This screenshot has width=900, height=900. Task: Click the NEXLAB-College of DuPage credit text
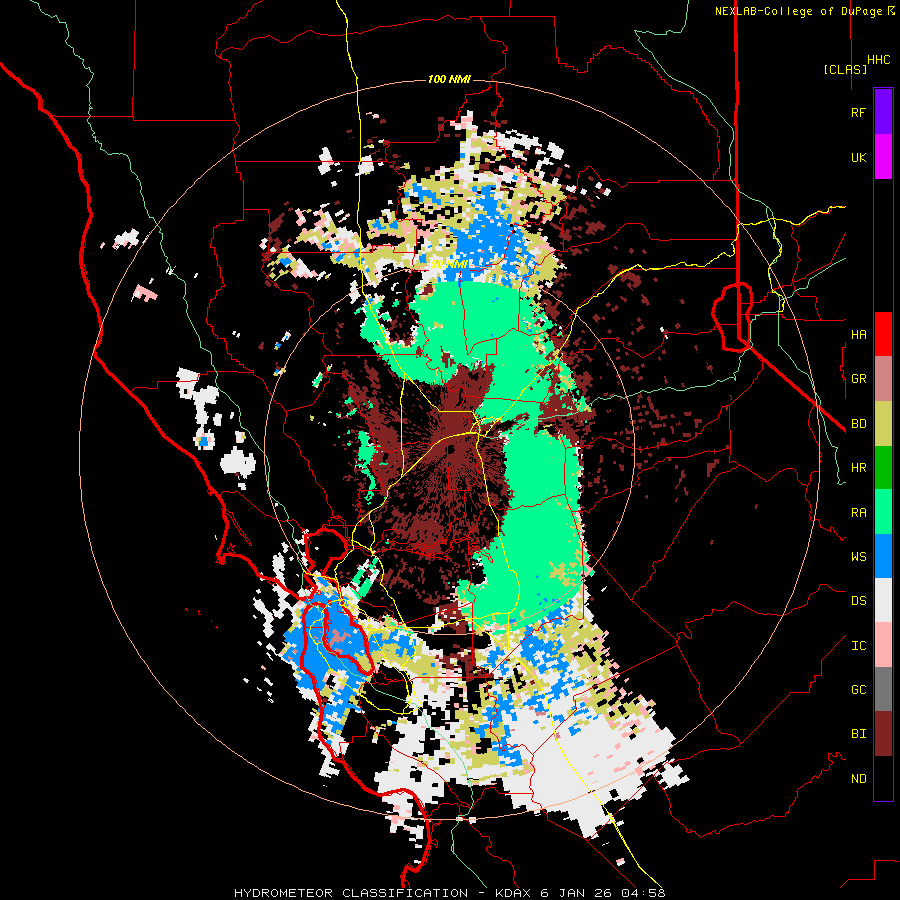click(x=801, y=11)
